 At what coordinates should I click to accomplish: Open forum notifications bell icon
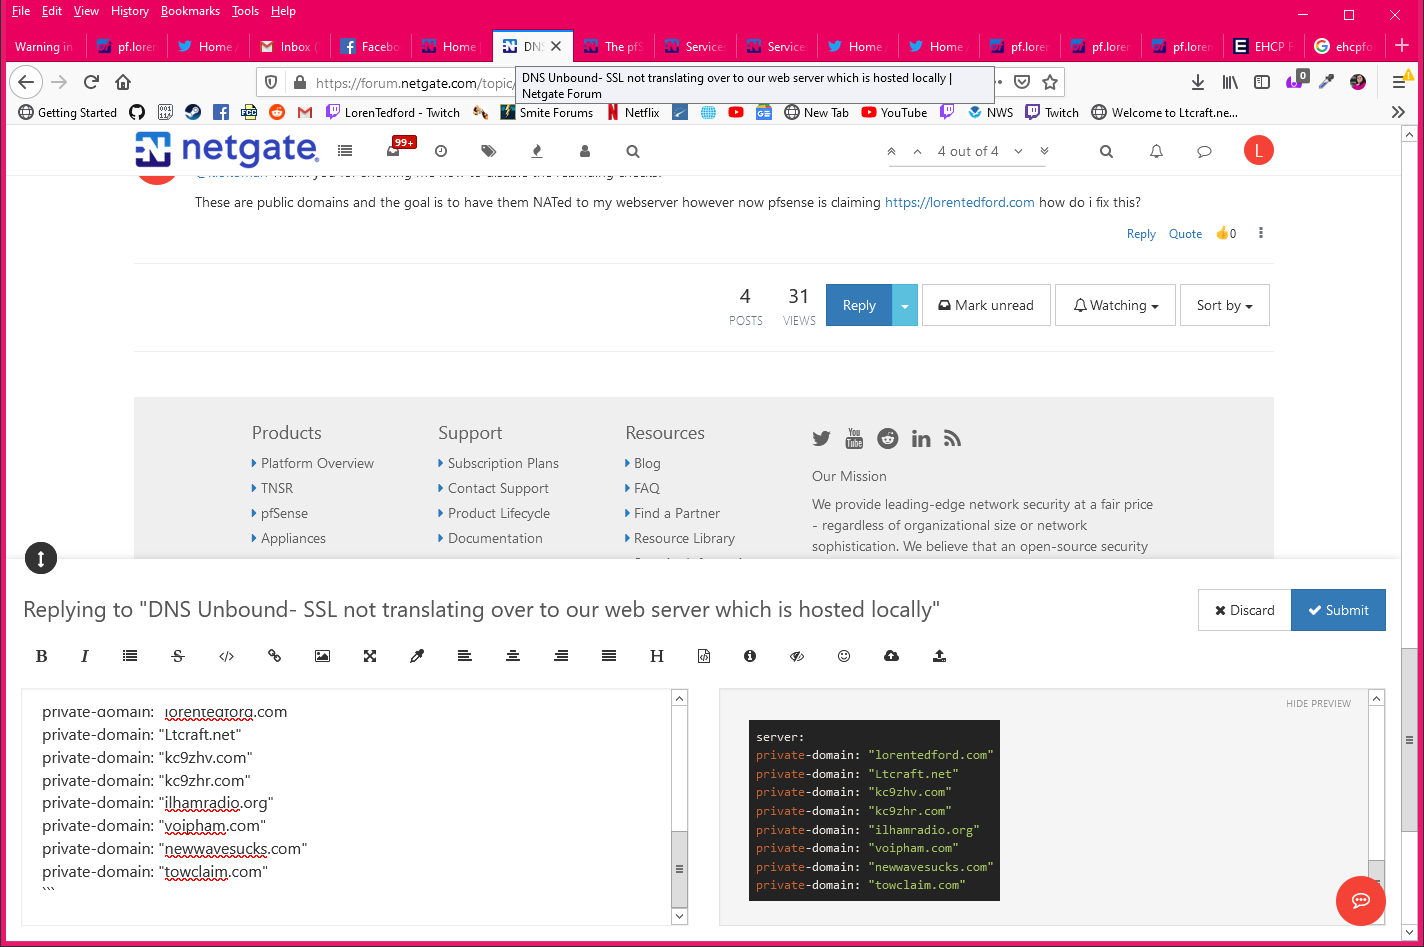click(1156, 151)
